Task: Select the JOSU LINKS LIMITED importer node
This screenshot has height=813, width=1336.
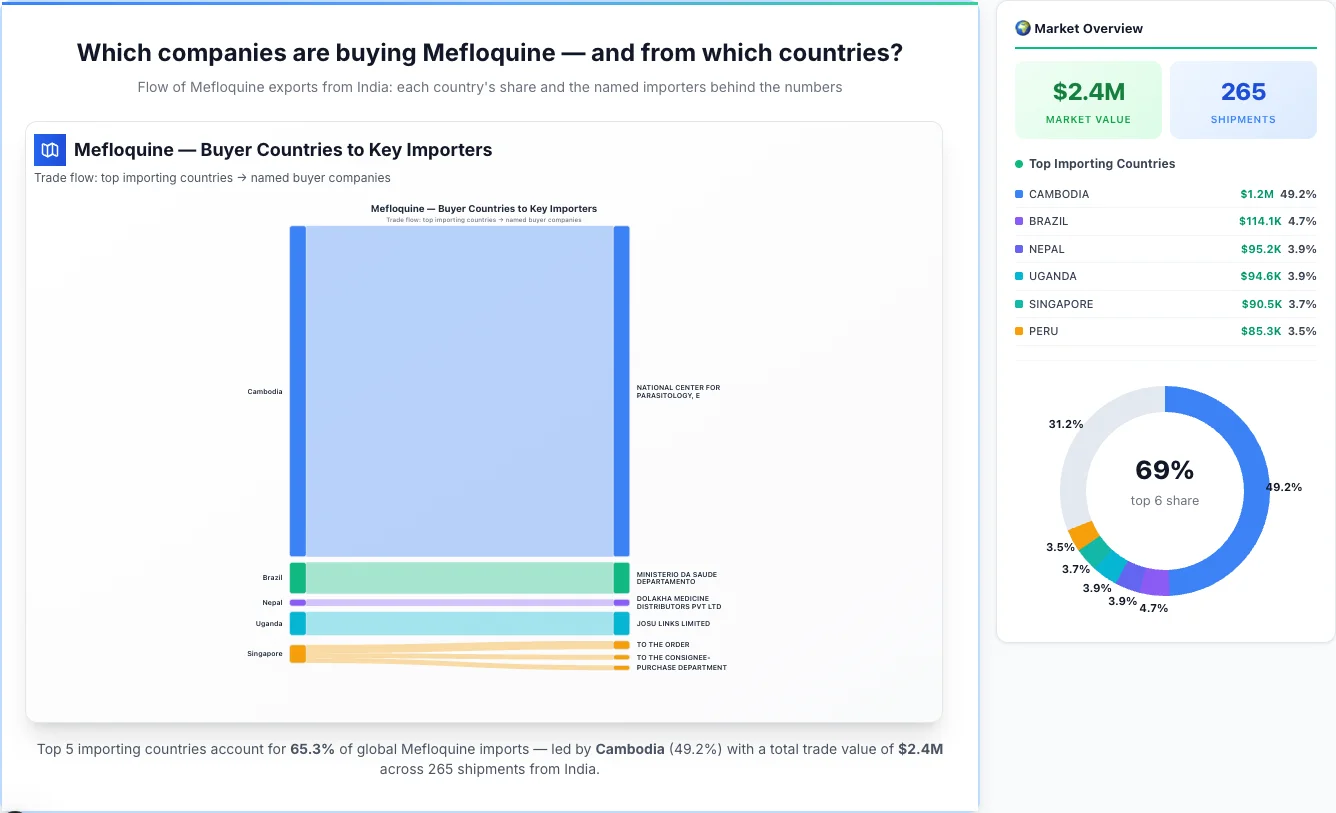Action: [x=622, y=622]
